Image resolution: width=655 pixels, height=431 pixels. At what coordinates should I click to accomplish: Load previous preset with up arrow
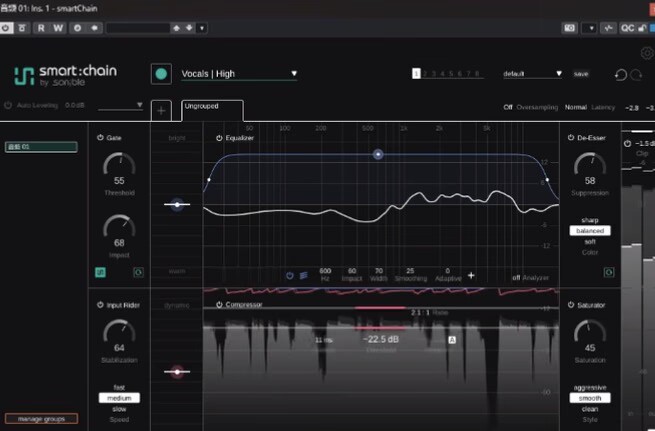[176, 28]
